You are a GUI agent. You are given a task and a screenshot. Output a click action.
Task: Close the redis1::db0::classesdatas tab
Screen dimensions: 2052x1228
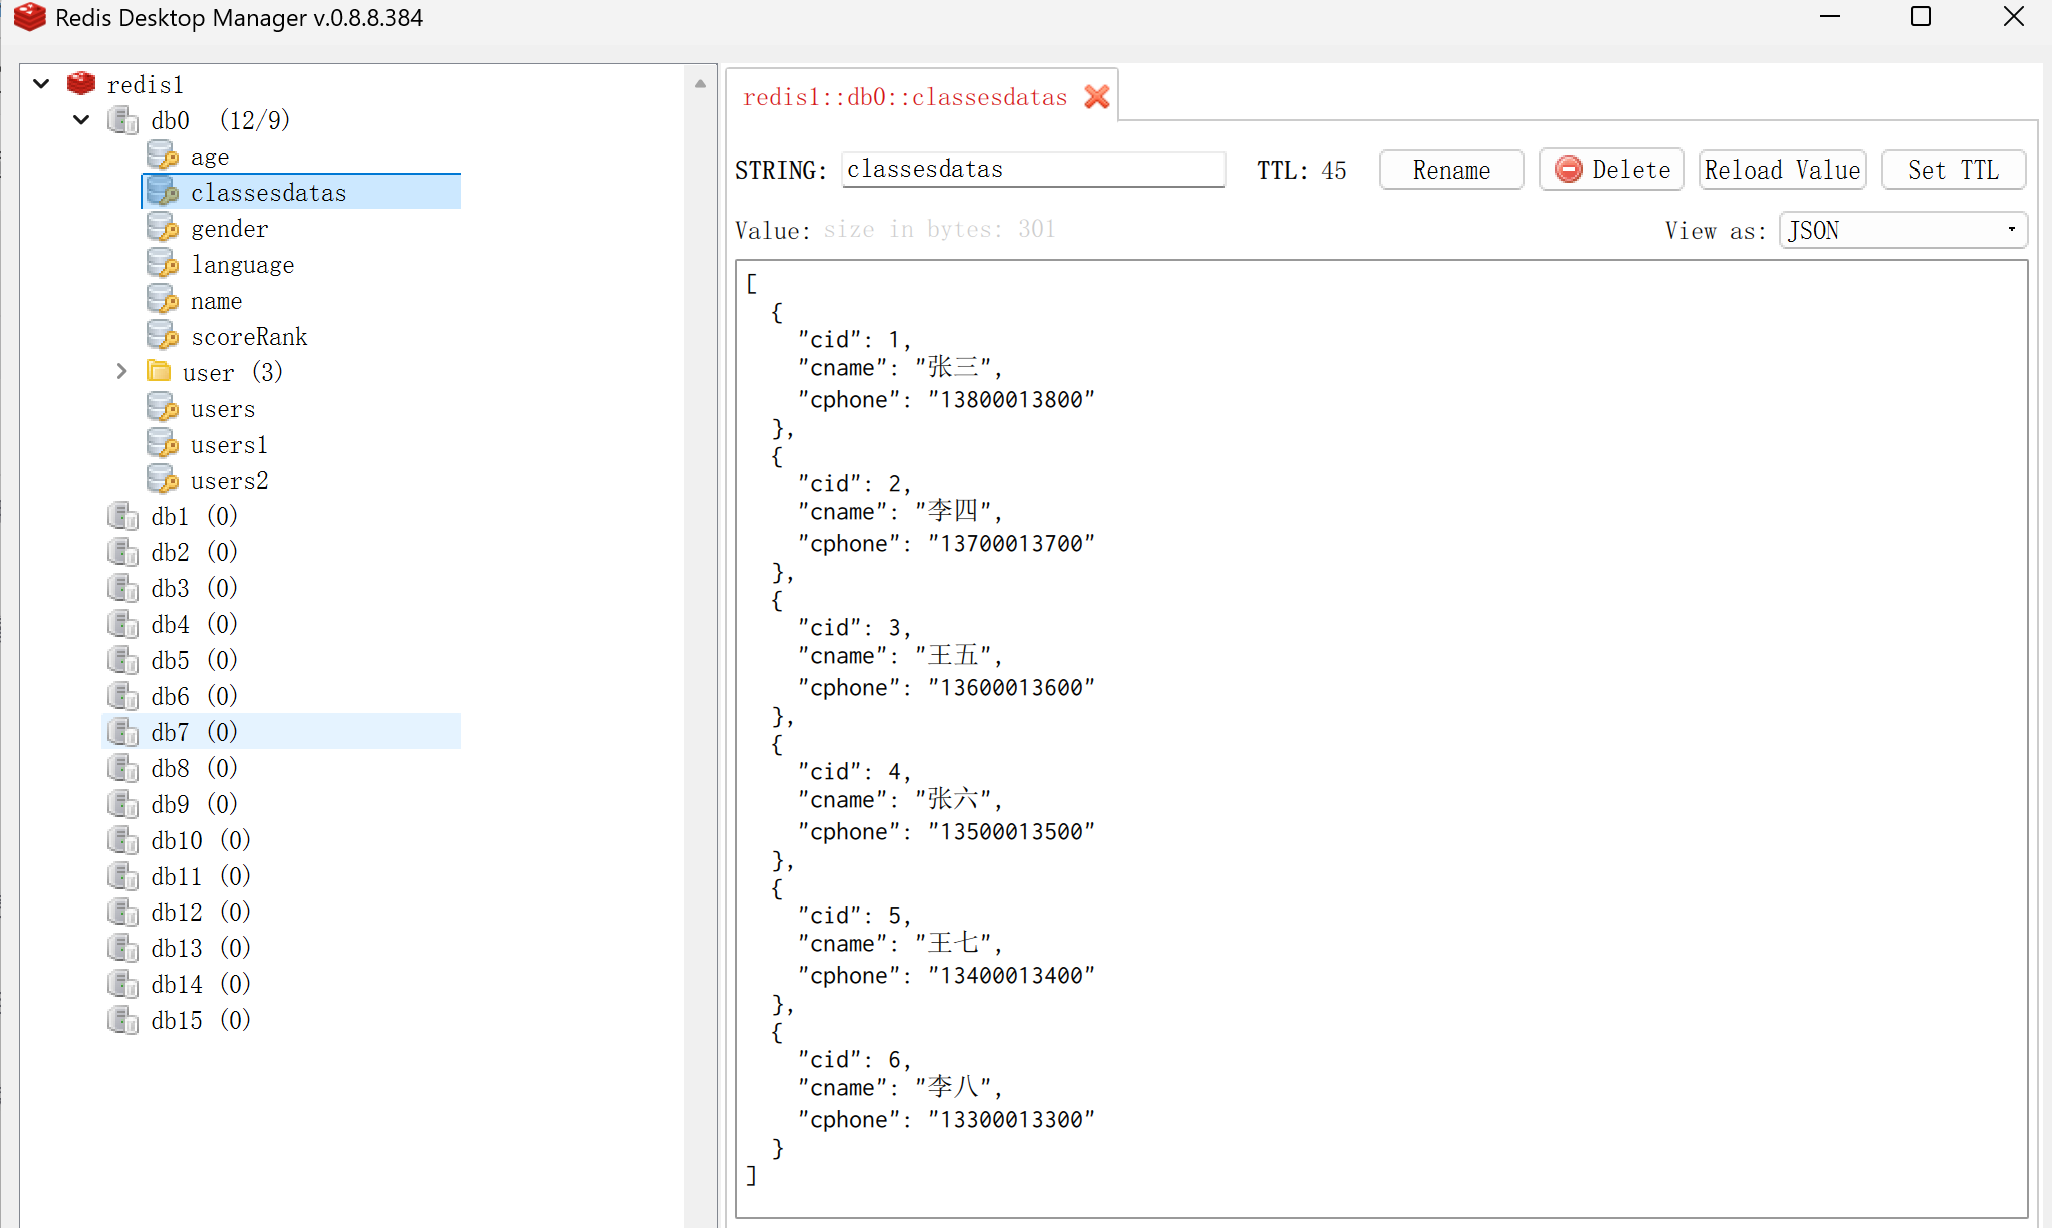pos(1097,97)
